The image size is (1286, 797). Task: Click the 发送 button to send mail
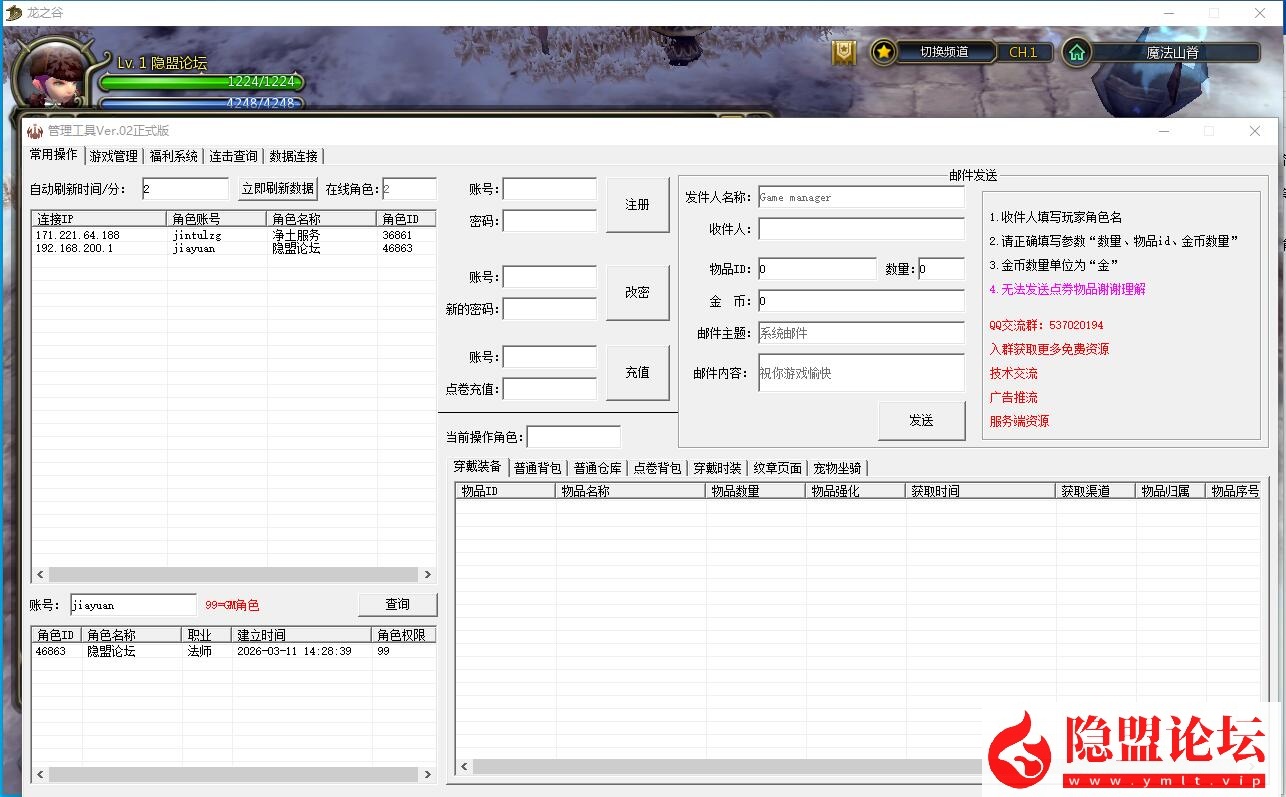[920, 421]
